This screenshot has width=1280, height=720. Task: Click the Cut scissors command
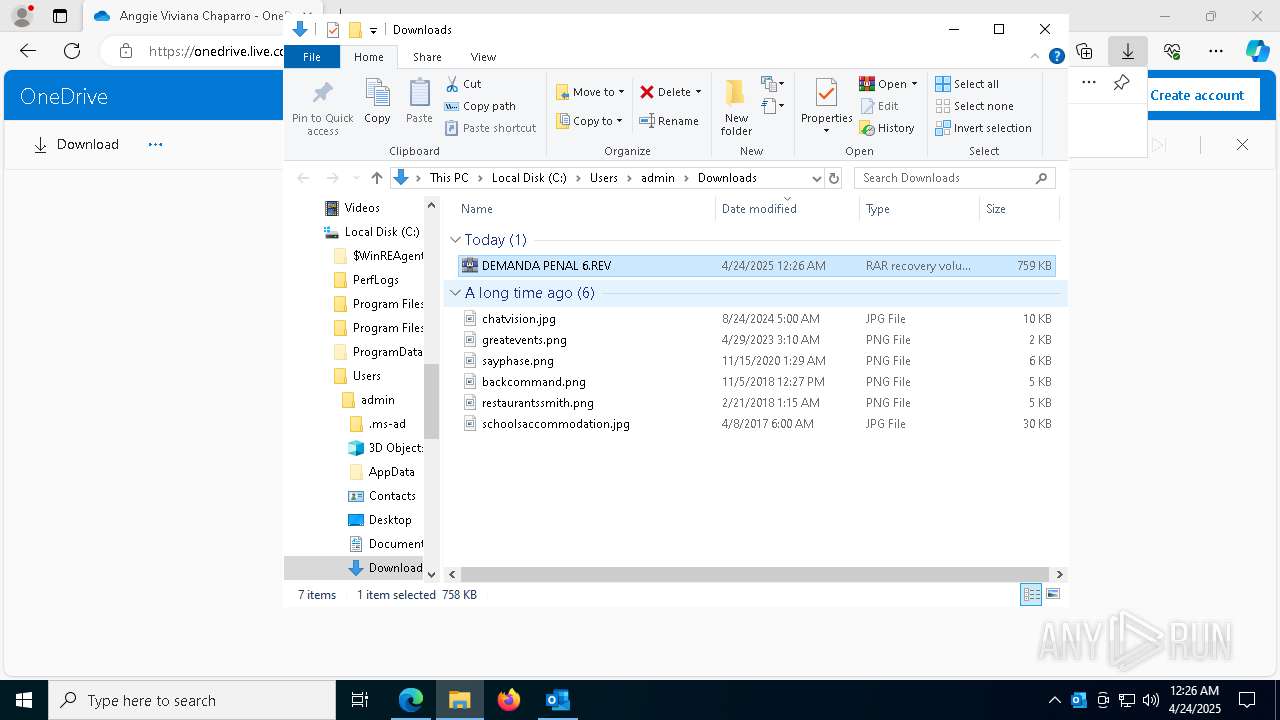click(463, 84)
